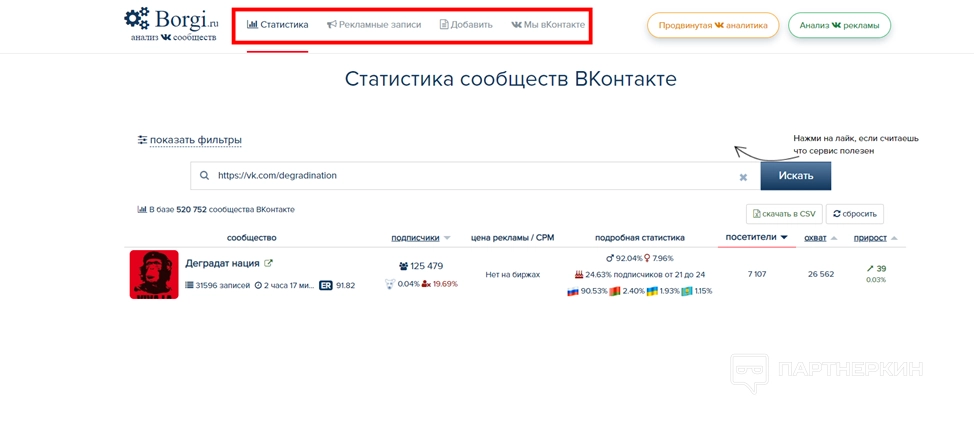
Task: Click the ER badge icon
Action: 325,285
